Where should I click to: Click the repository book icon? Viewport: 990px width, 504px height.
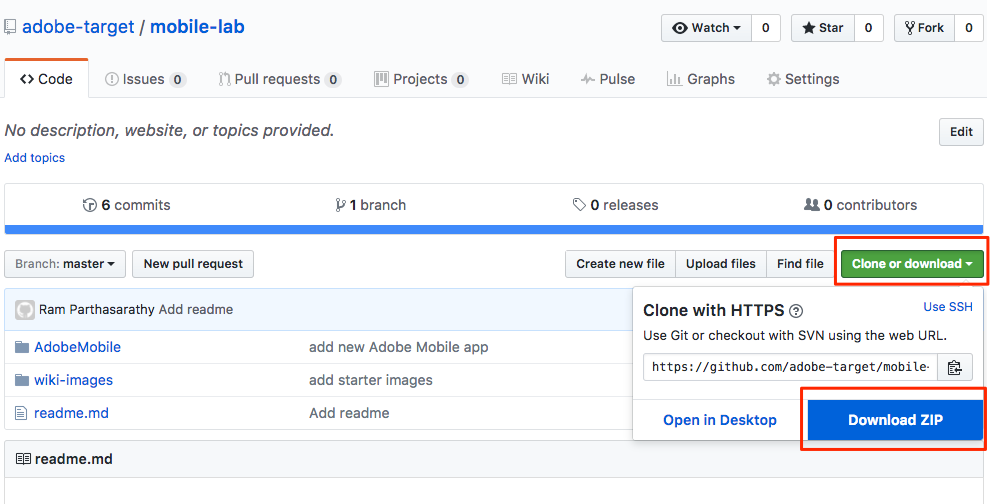(x=10, y=28)
